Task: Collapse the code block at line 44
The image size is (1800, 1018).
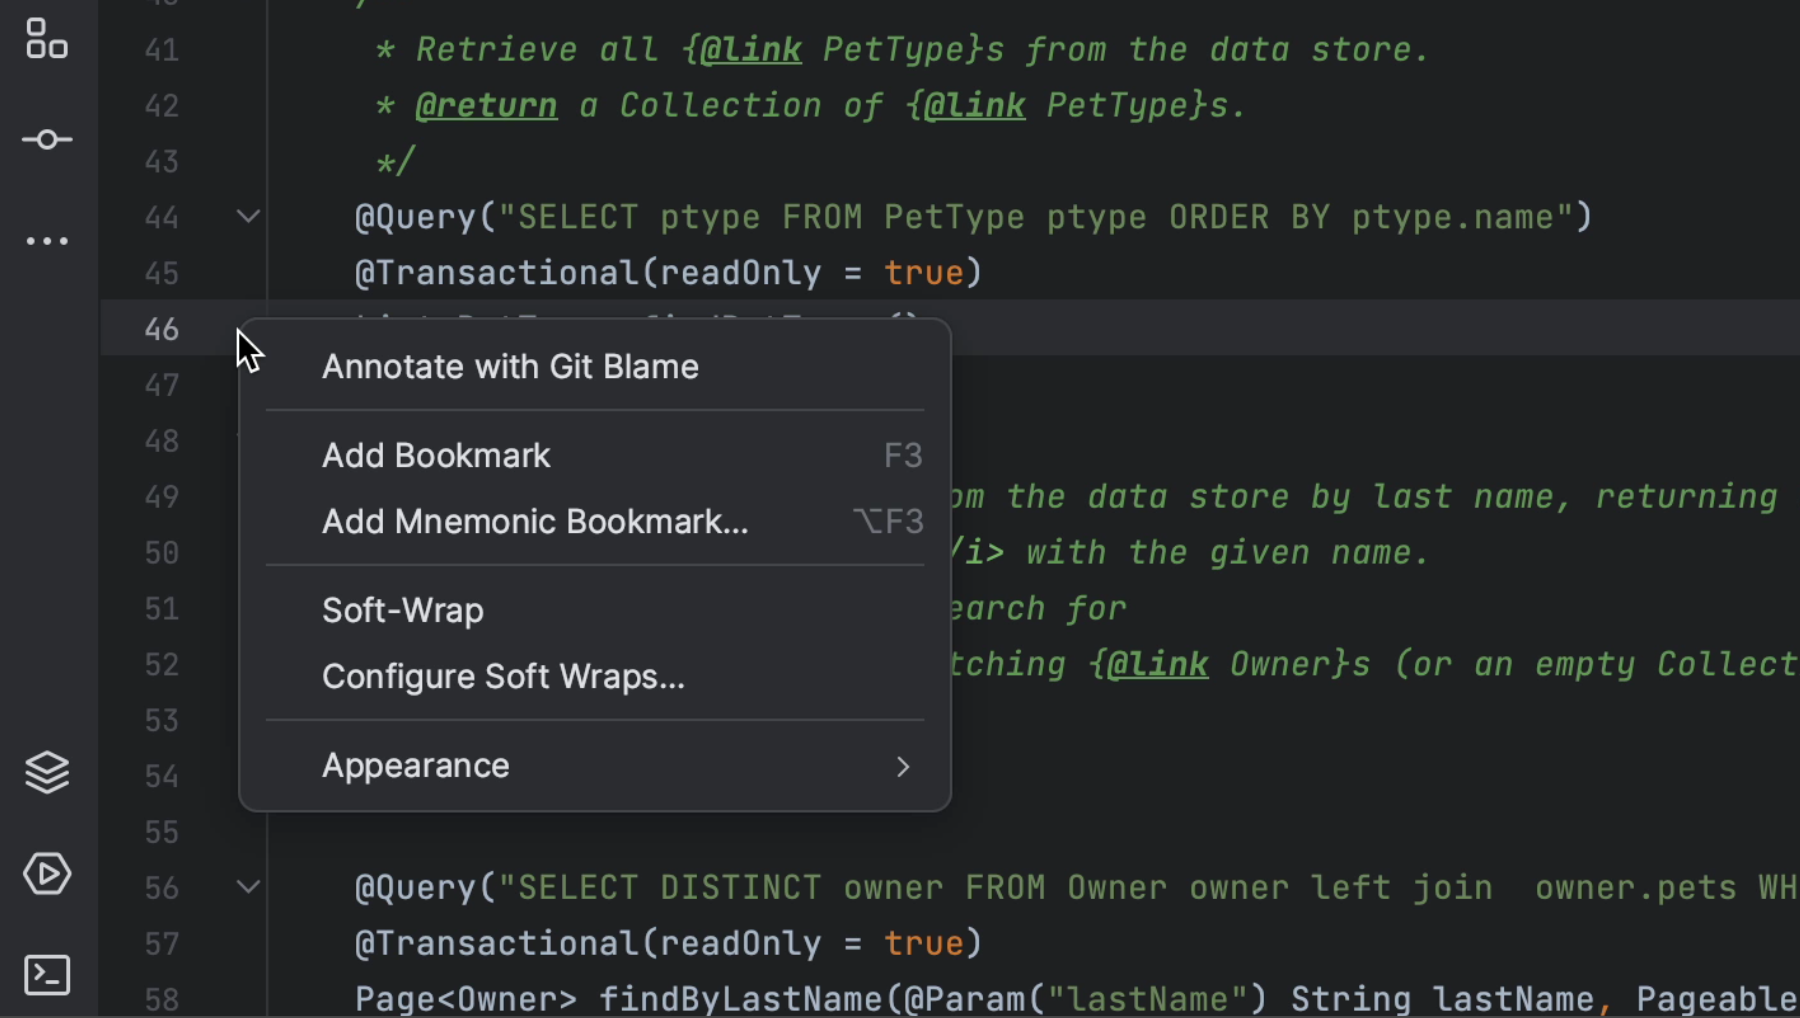Action: 247,216
